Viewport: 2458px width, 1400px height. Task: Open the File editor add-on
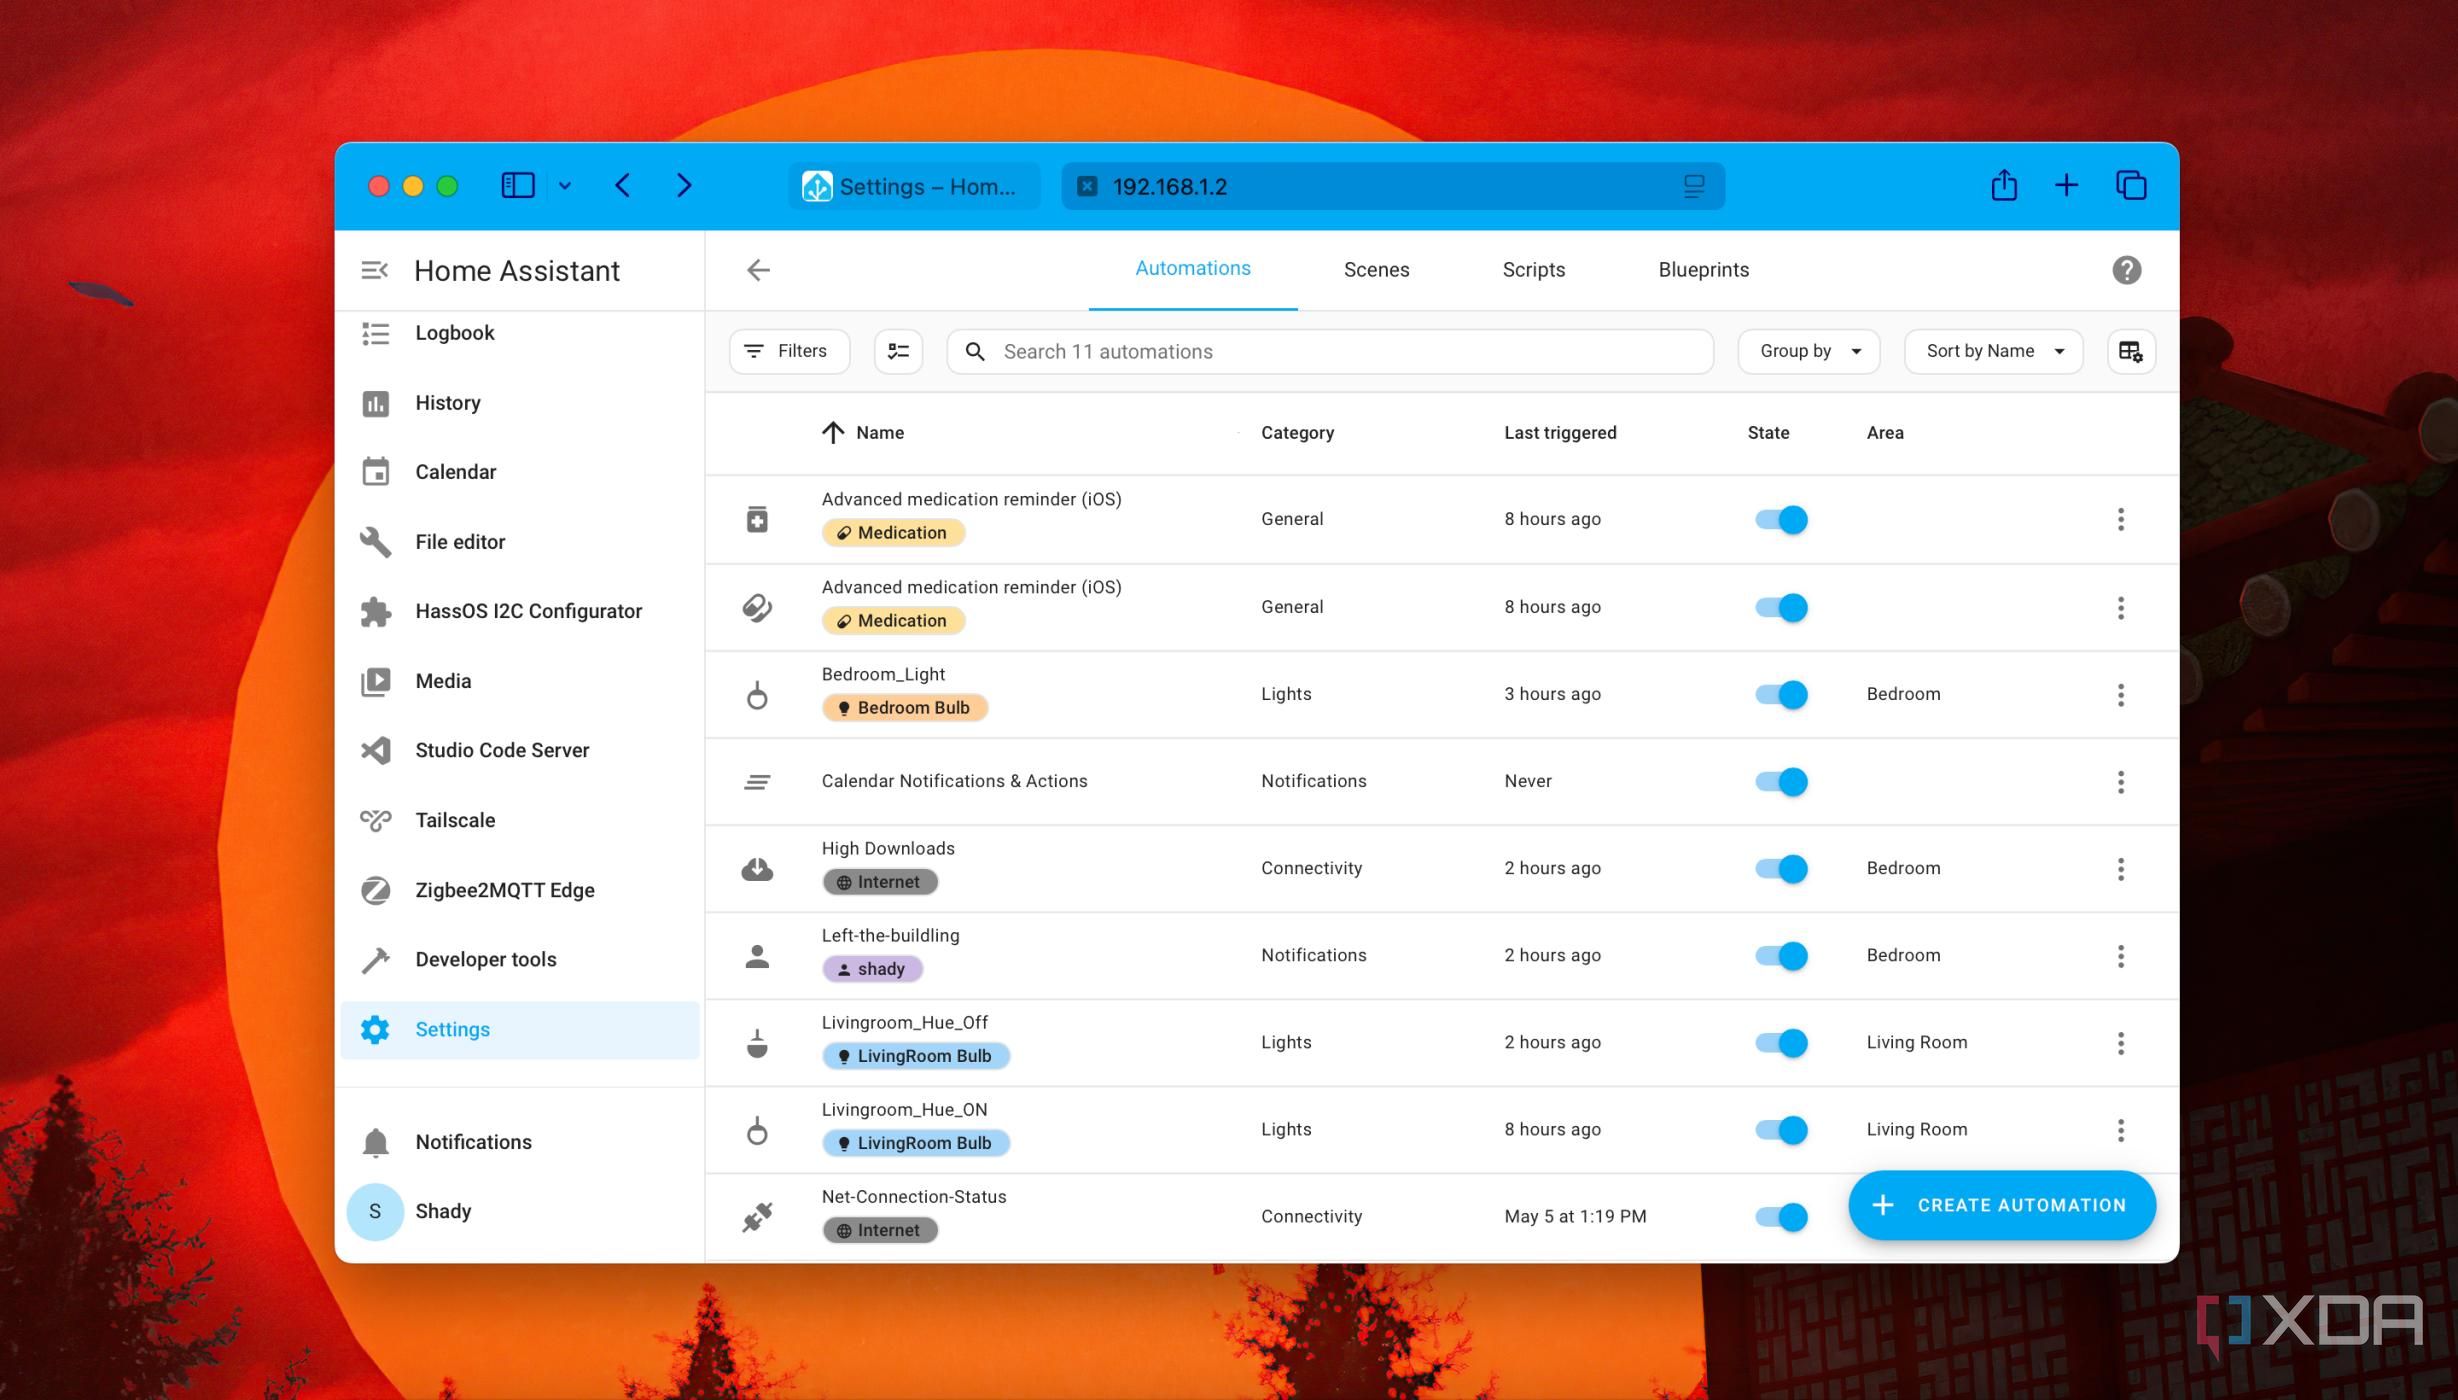coord(519,542)
